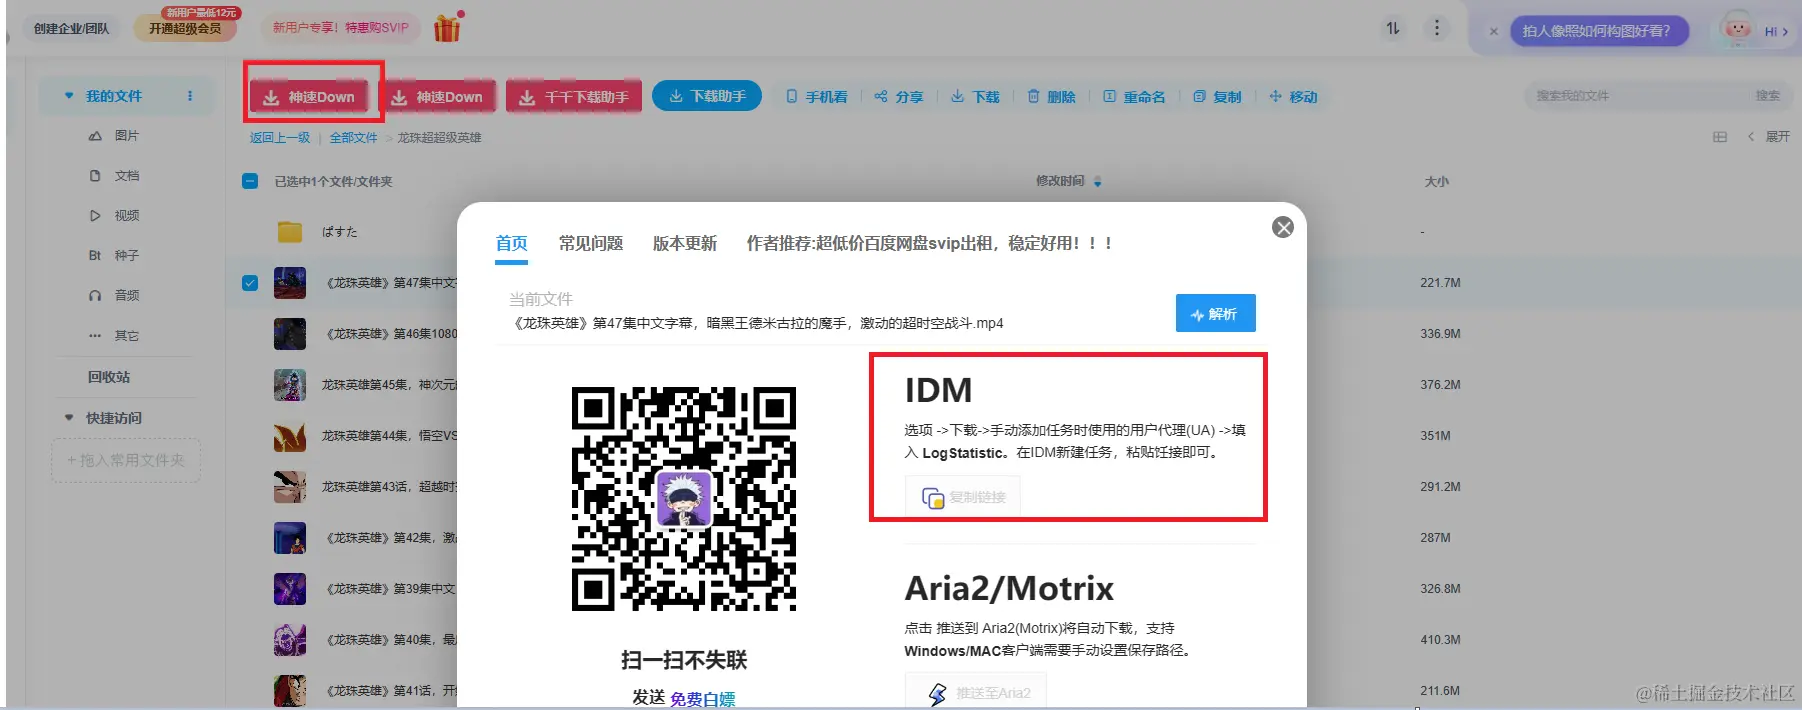Image resolution: width=1802 pixels, height=710 pixels.
Task: Click 手机看 in the toolbar
Action: [x=817, y=97]
